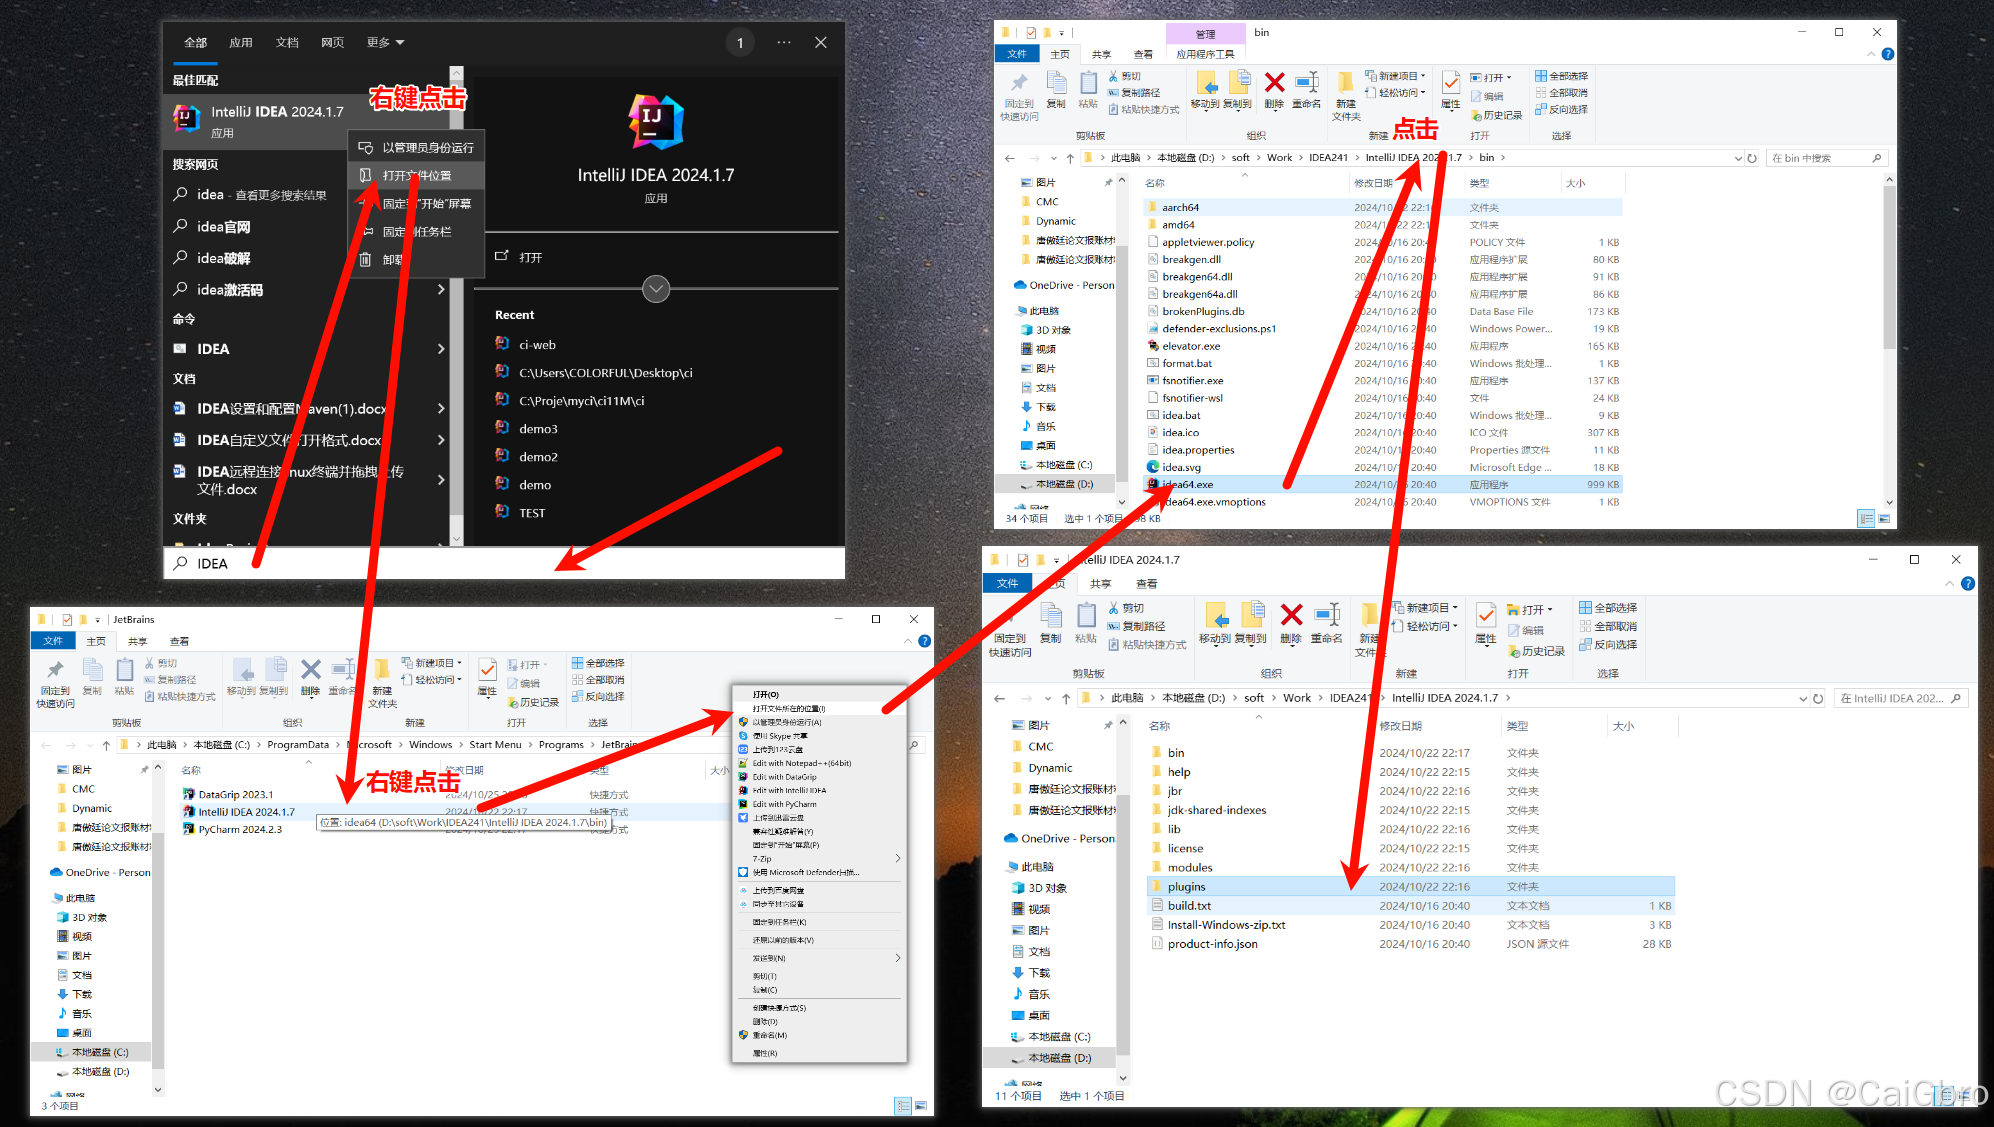Choose 以管理员身份运行 in search context menu

(417, 147)
